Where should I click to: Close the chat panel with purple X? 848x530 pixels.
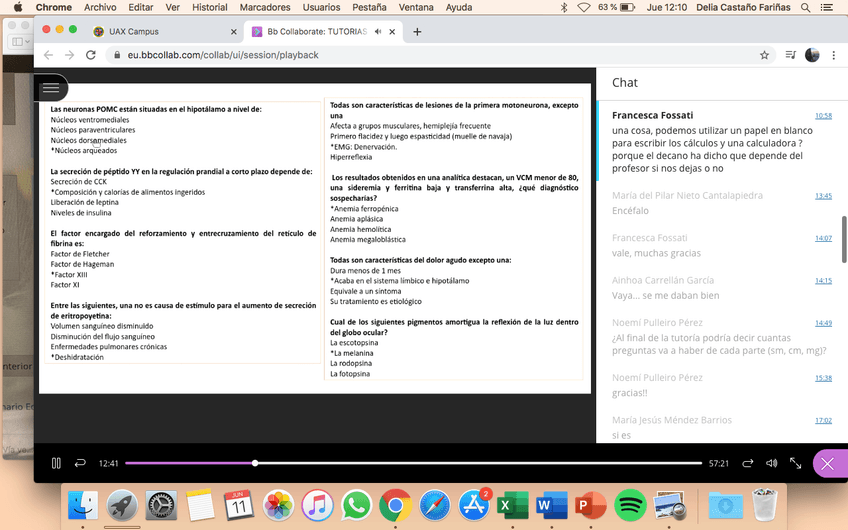[826, 463]
